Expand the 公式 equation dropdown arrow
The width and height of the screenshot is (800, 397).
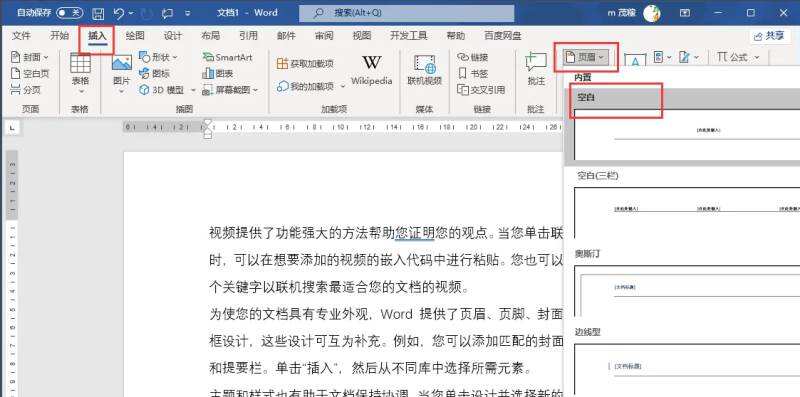coord(757,57)
